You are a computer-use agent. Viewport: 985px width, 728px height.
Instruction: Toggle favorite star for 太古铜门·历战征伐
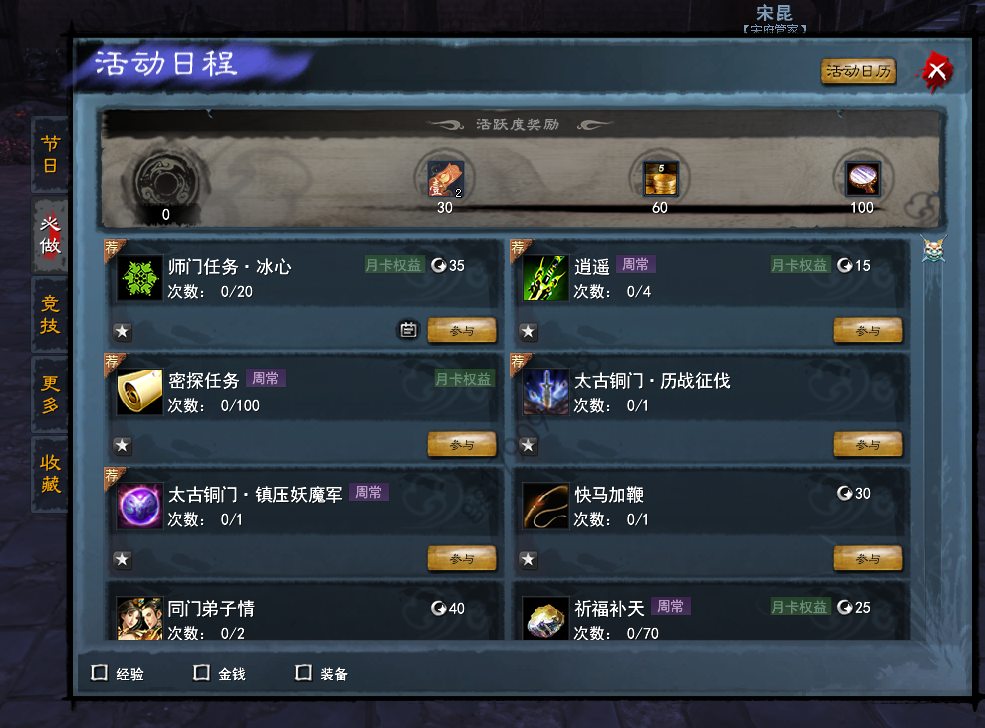coord(528,445)
